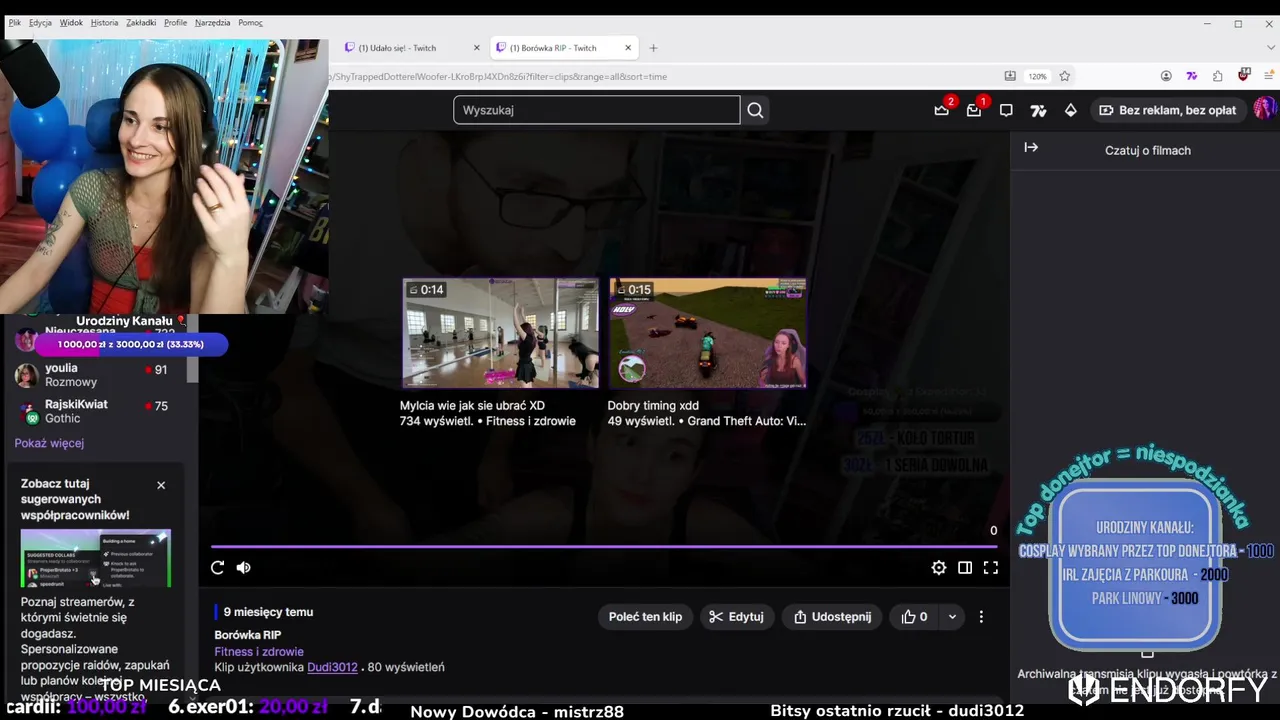This screenshot has height=720, width=1280.
Task: Open the Firefox account icon
Action: pos(1166,76)
